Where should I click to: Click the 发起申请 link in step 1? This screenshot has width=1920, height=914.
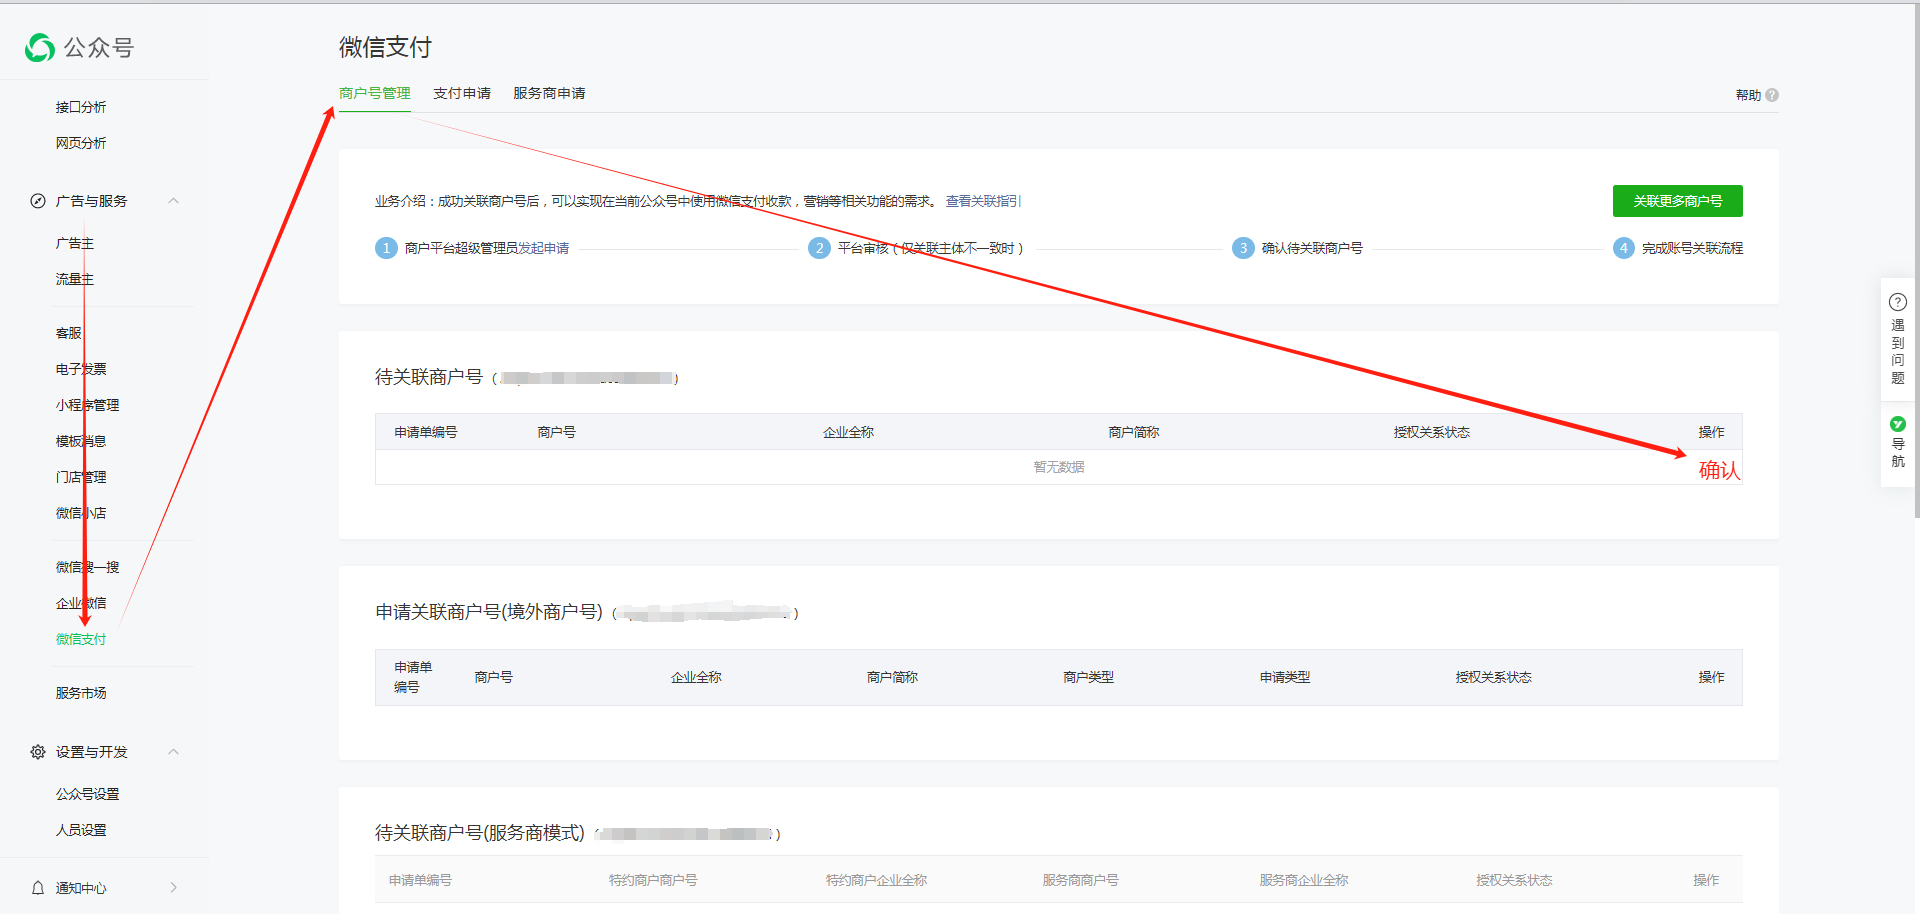click(543, 248)
